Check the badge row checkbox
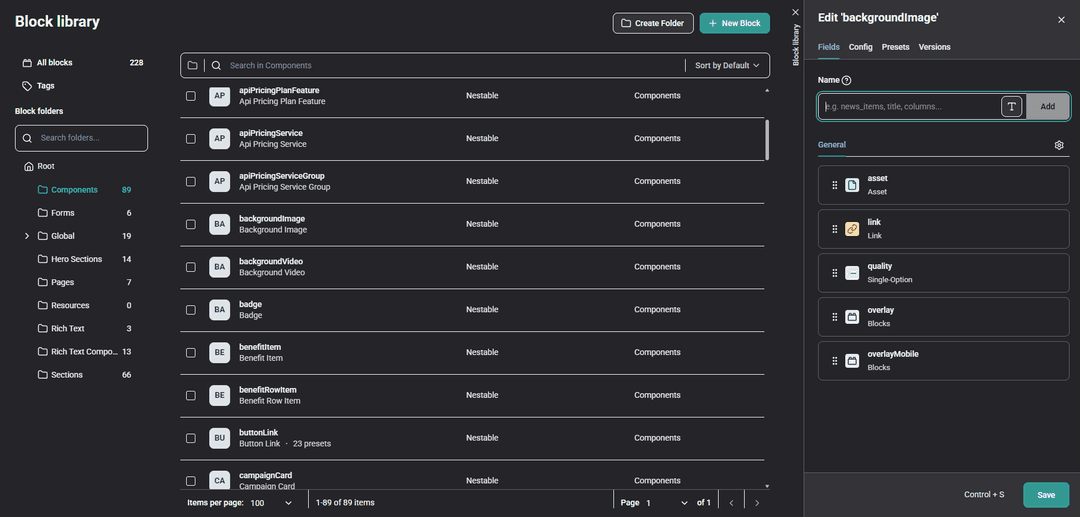Image resolution: width=1080 pixels, height=517 pixels. pos(191,310)
